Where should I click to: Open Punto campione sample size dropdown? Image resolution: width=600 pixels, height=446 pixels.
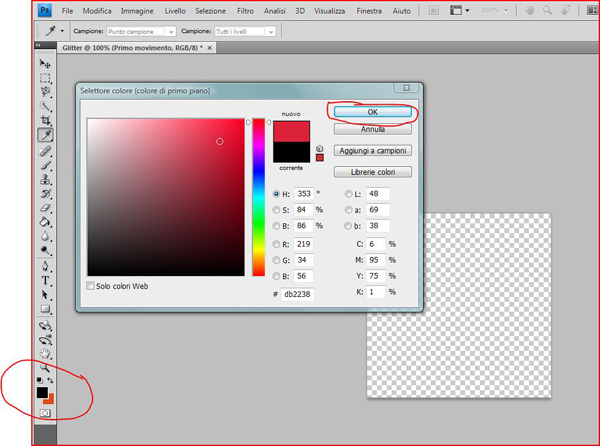[141, 31]
